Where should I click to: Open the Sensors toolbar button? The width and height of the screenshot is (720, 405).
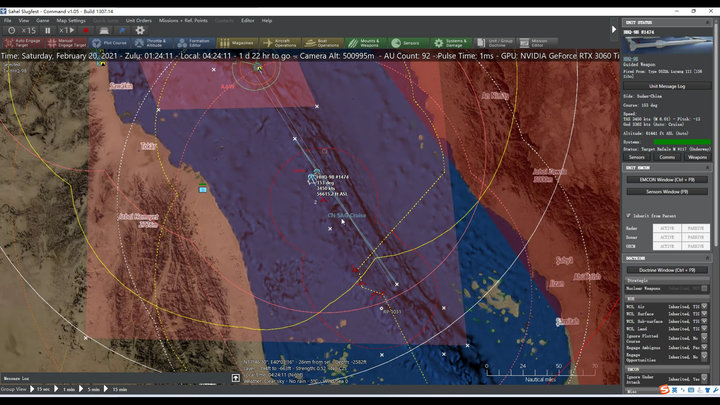[x=408, y=43]
